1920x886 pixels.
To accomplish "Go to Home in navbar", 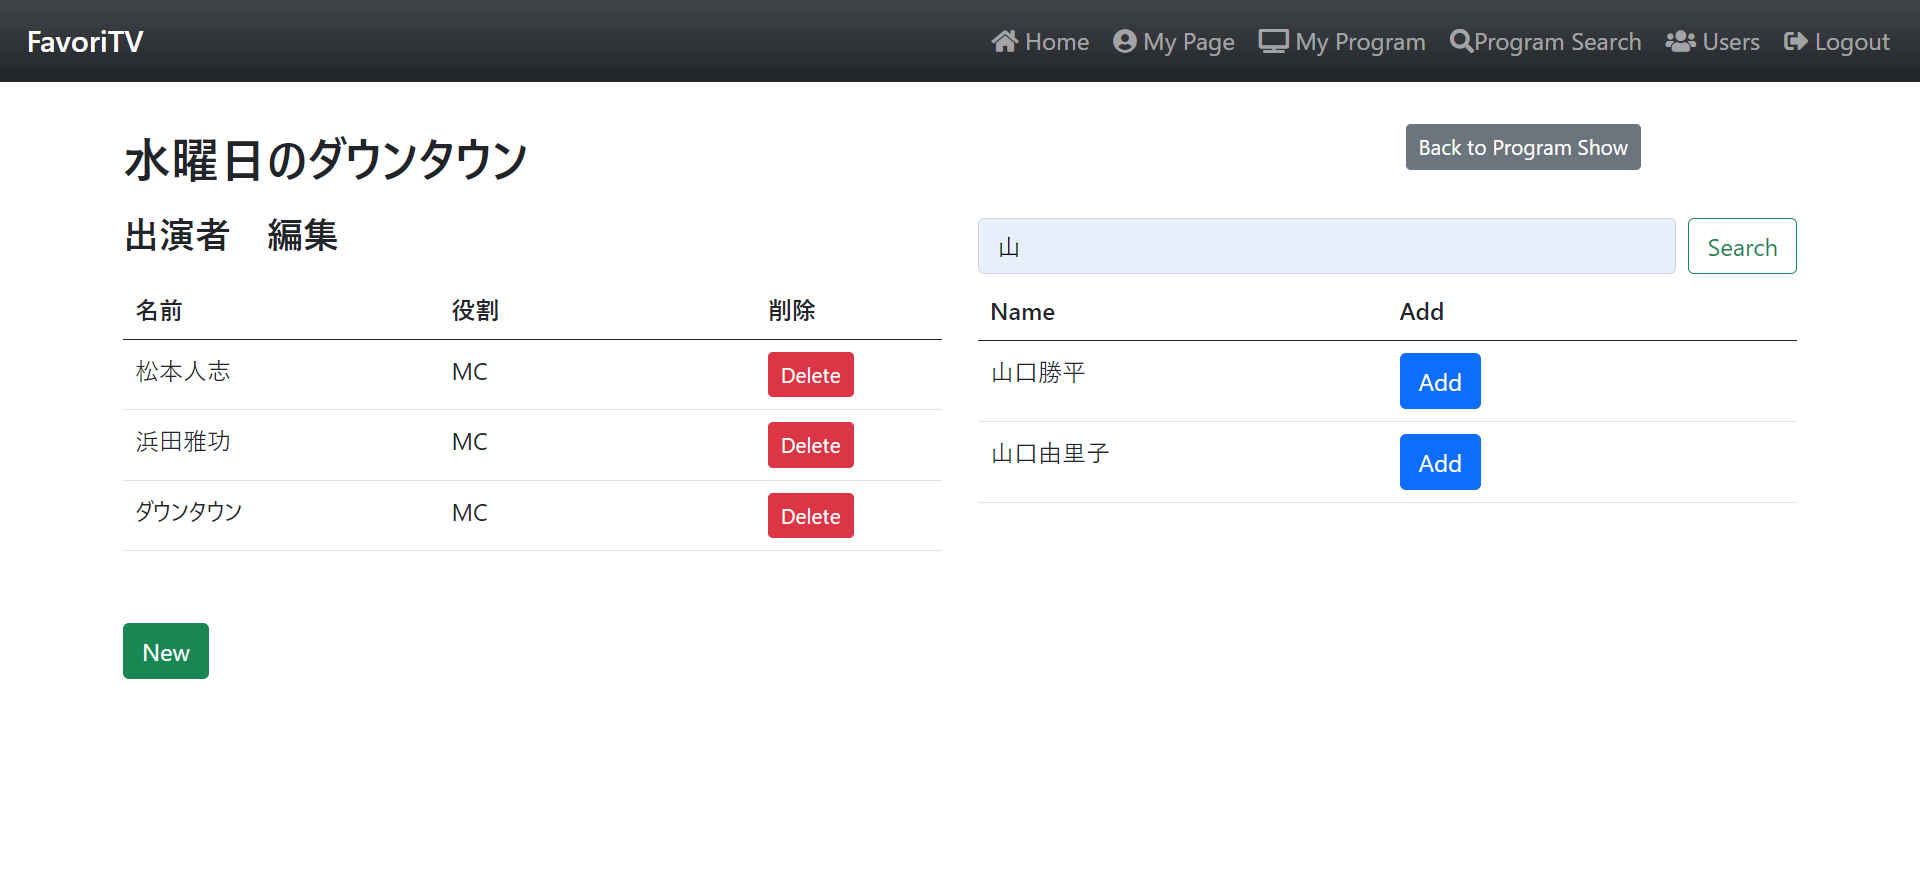I will point(1040,41).
